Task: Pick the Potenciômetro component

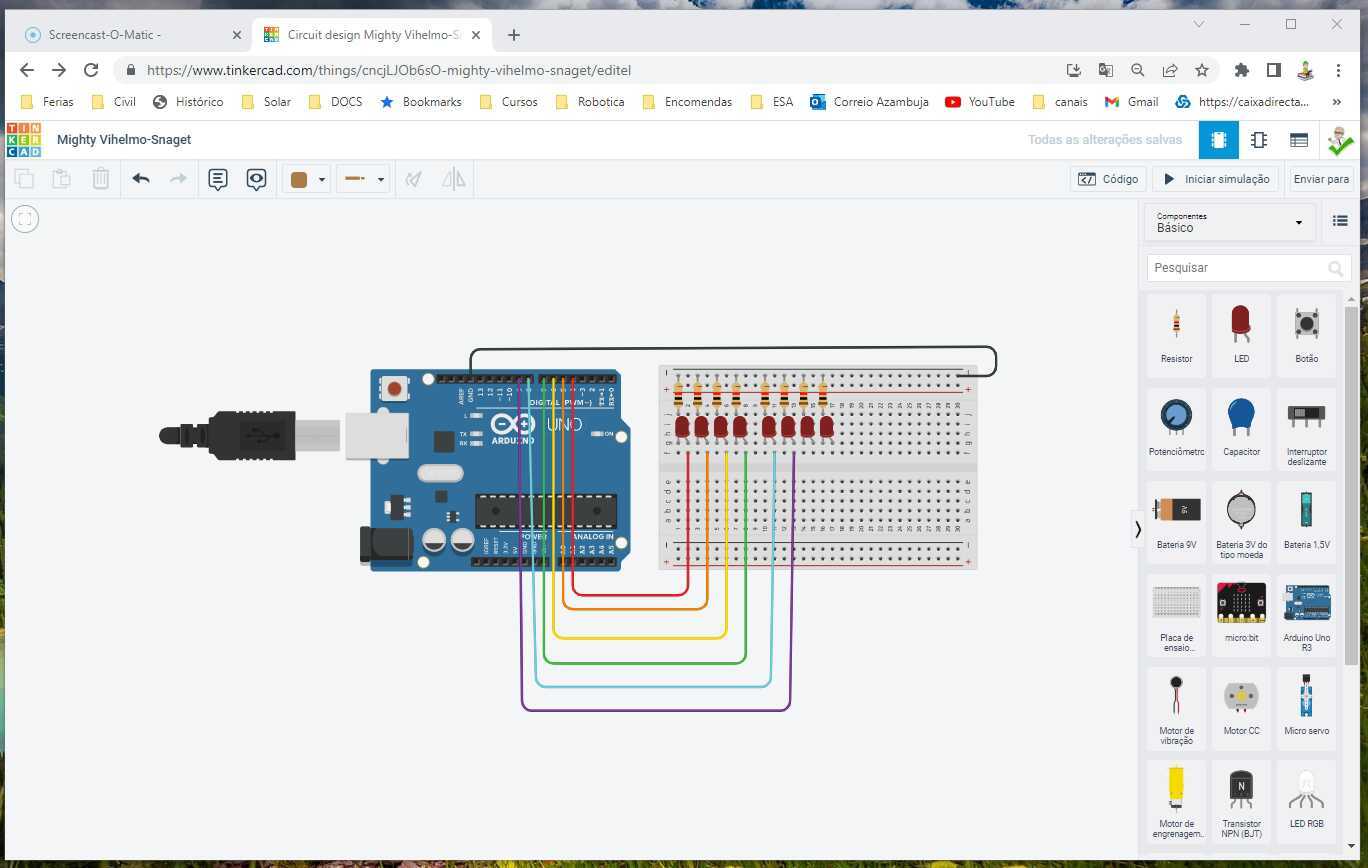Action: tap(1176, 427)
